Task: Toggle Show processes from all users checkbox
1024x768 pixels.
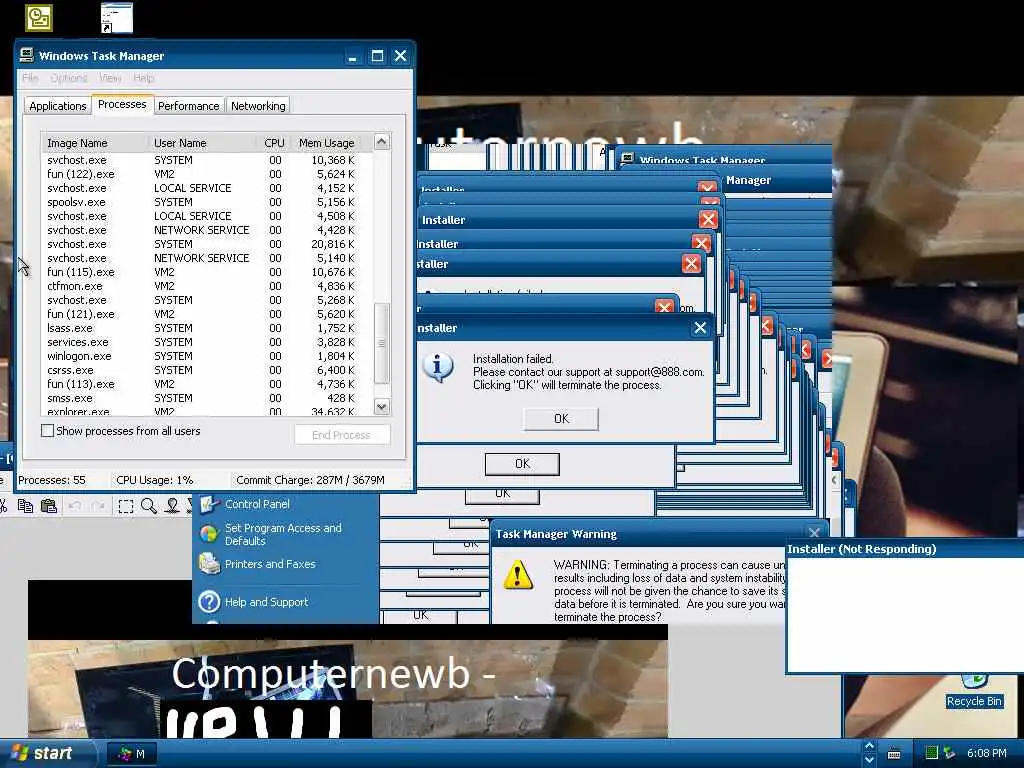Action: coord(48,431)
